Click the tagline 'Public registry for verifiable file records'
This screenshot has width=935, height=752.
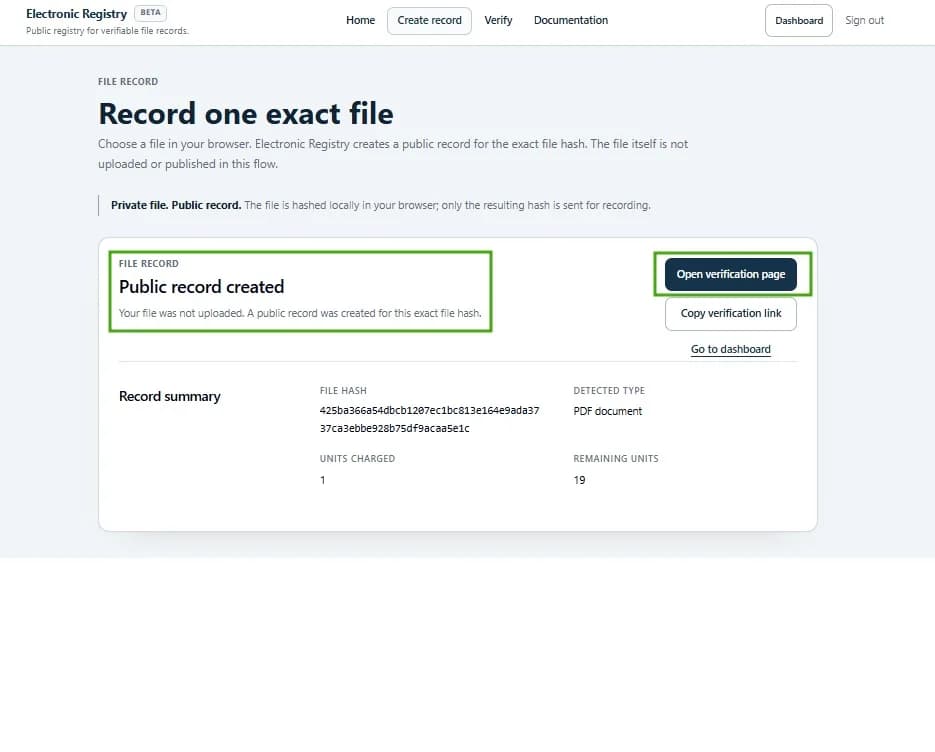(x=107, y=30)
